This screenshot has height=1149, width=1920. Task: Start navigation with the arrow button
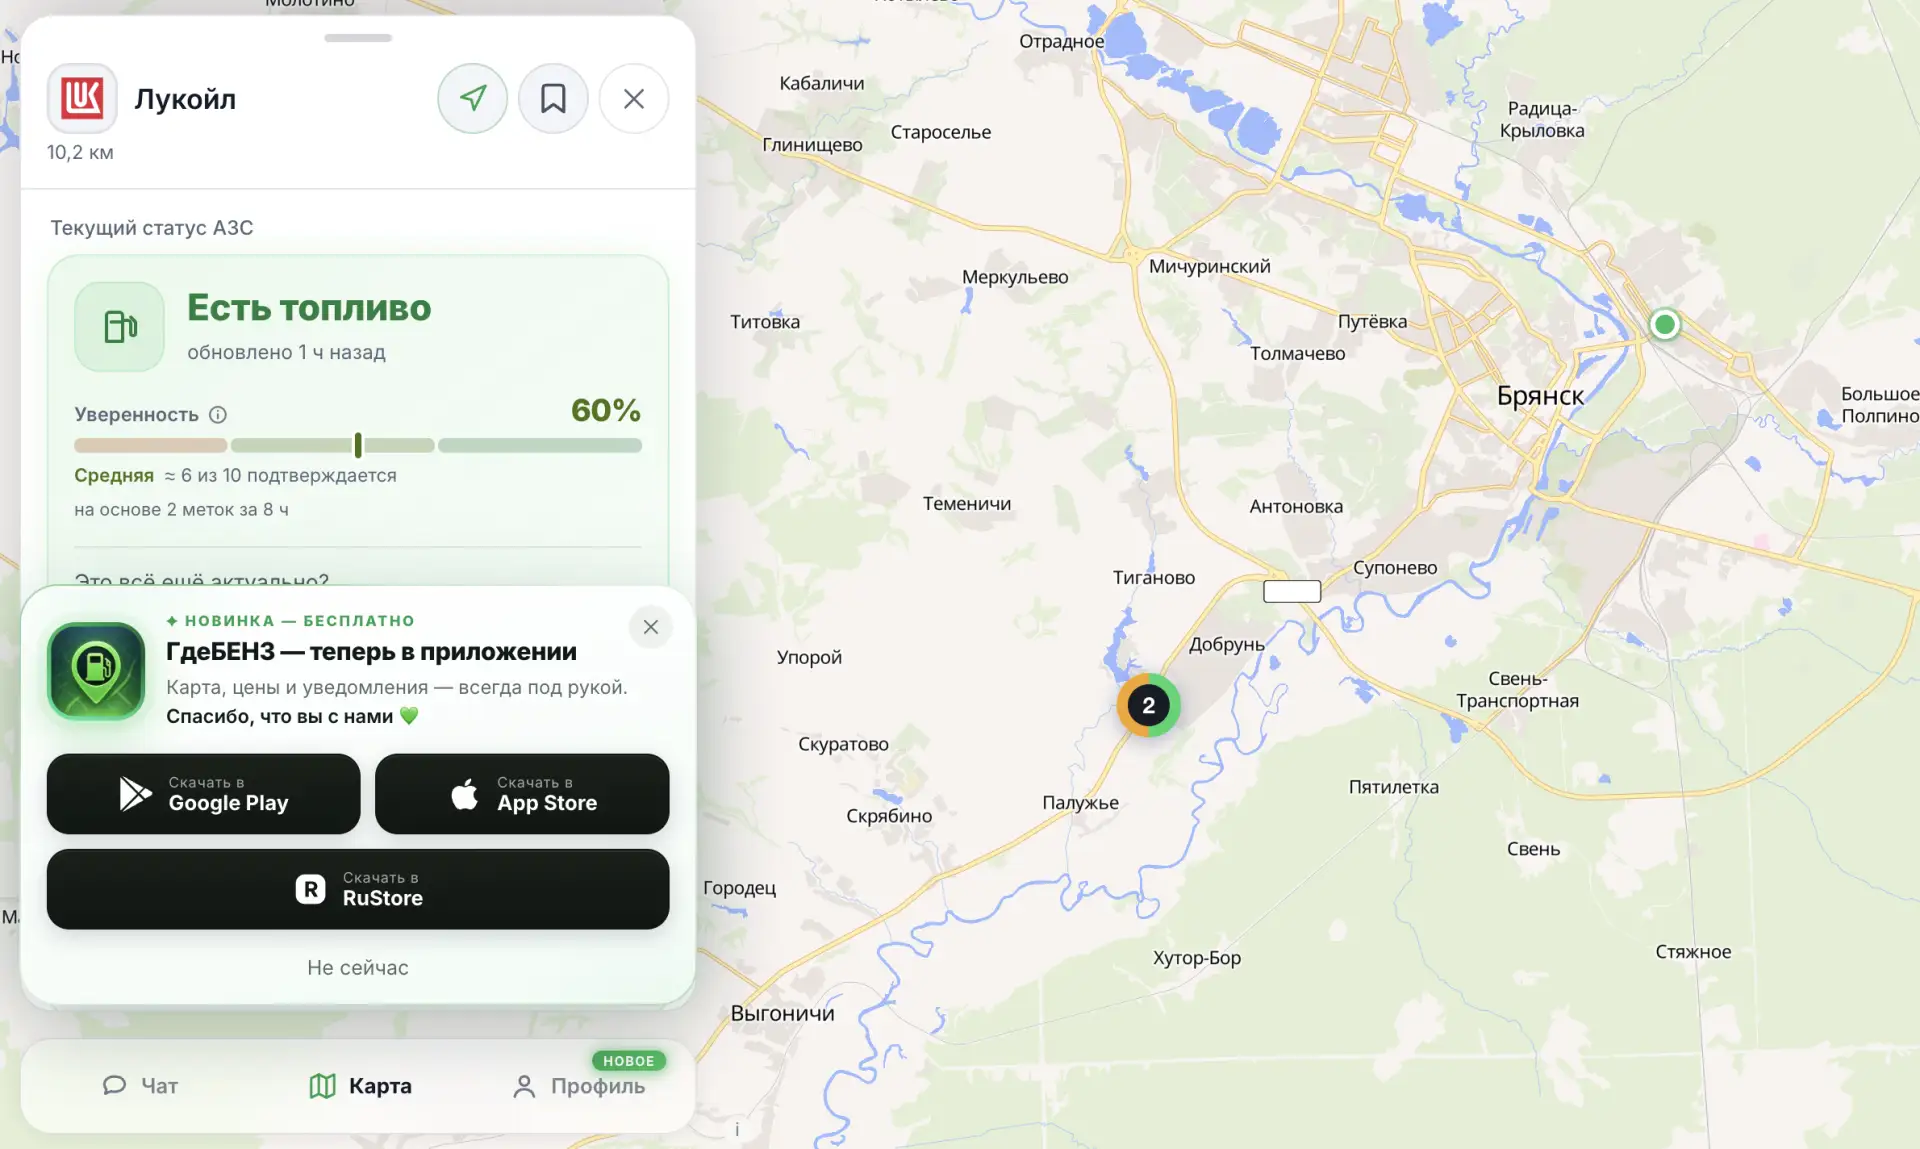click(473, 98)
